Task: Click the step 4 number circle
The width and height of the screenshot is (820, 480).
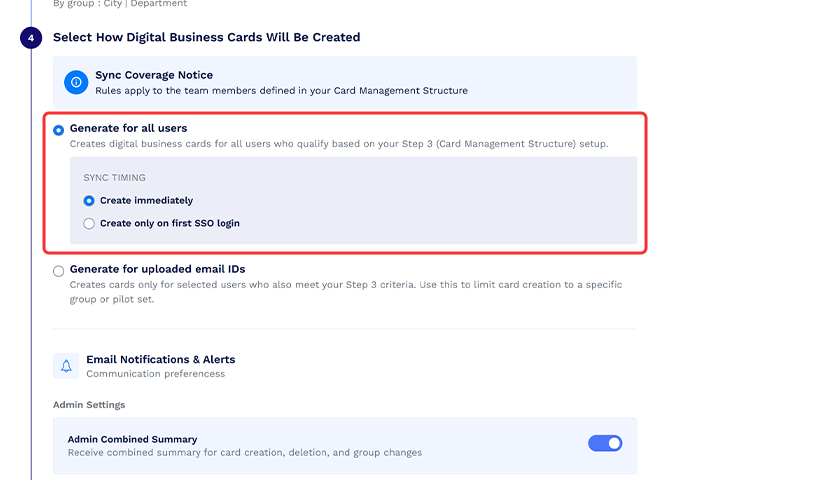Action: pos(31,38)
